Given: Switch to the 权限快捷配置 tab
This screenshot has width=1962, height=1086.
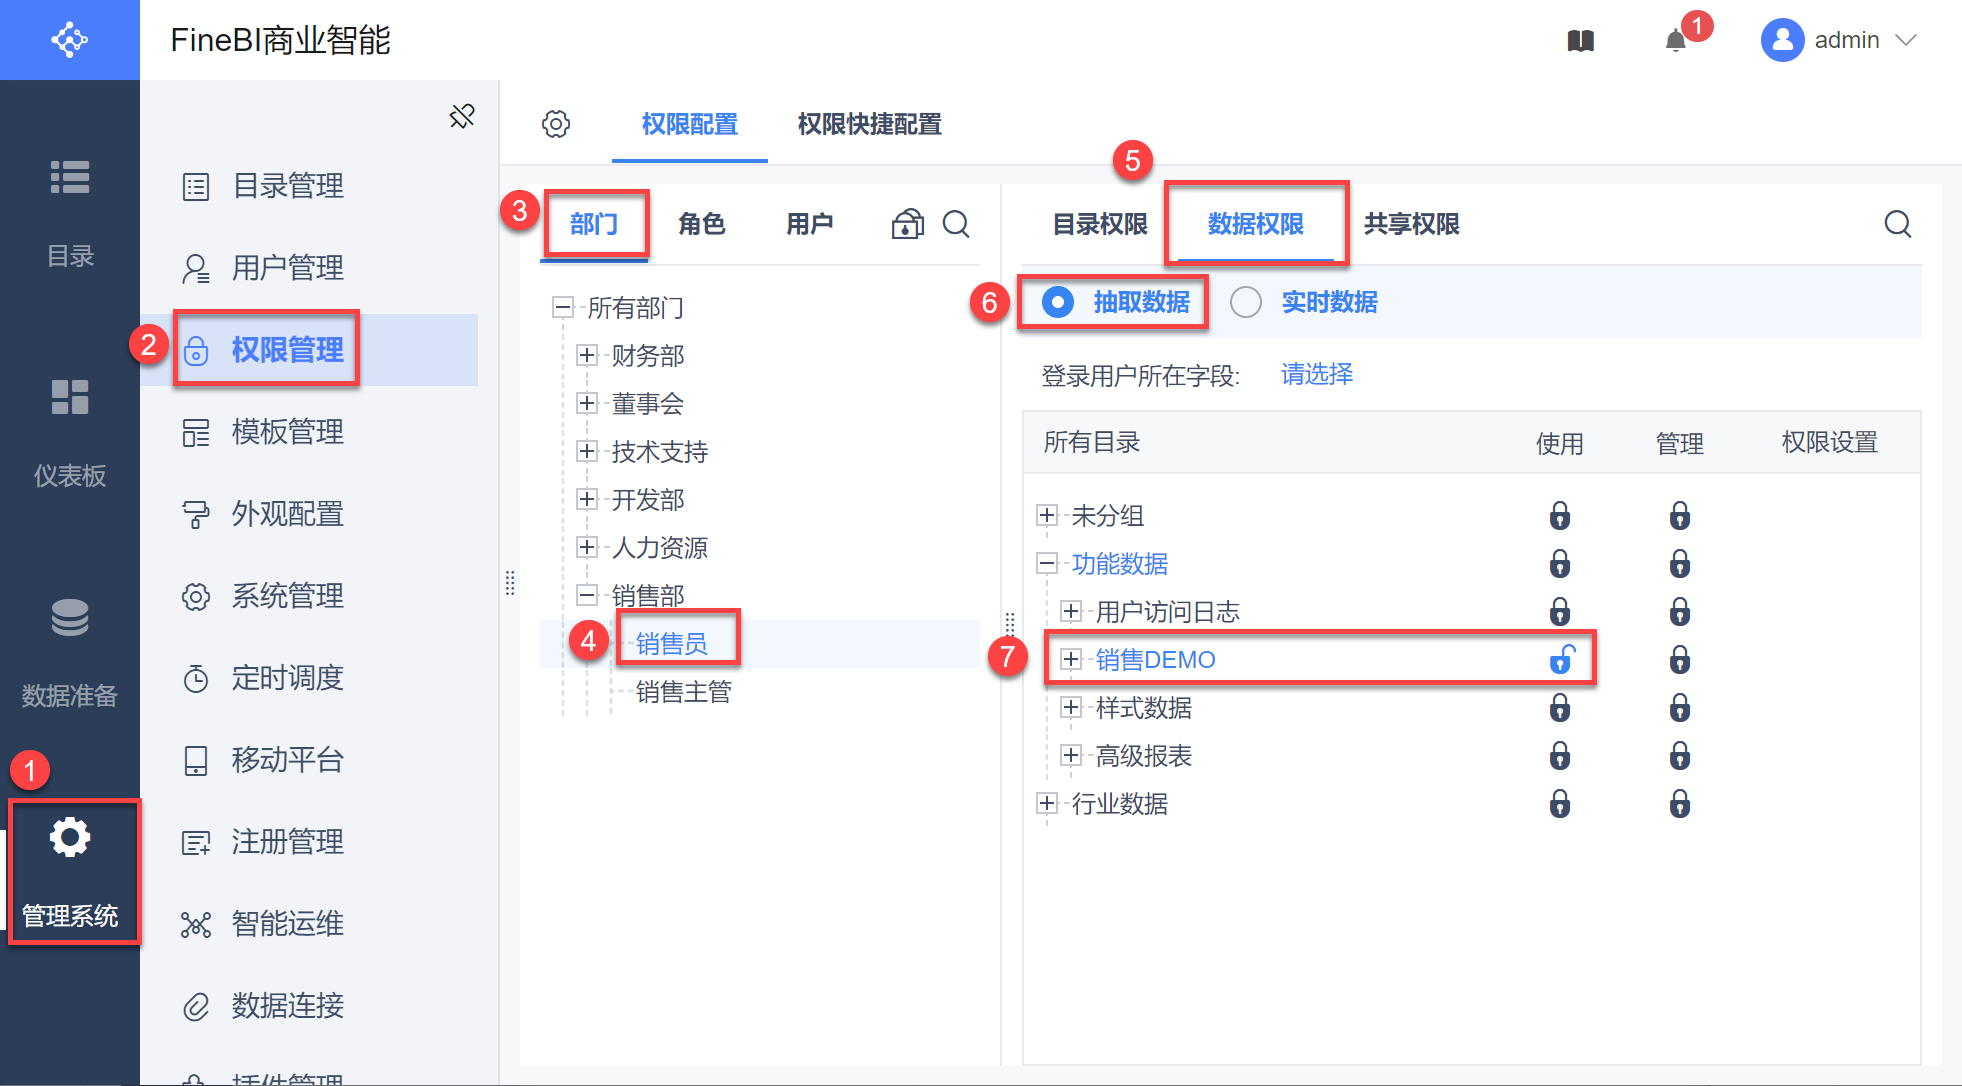Looking at the screenshot, I should [x=869, y=124].
